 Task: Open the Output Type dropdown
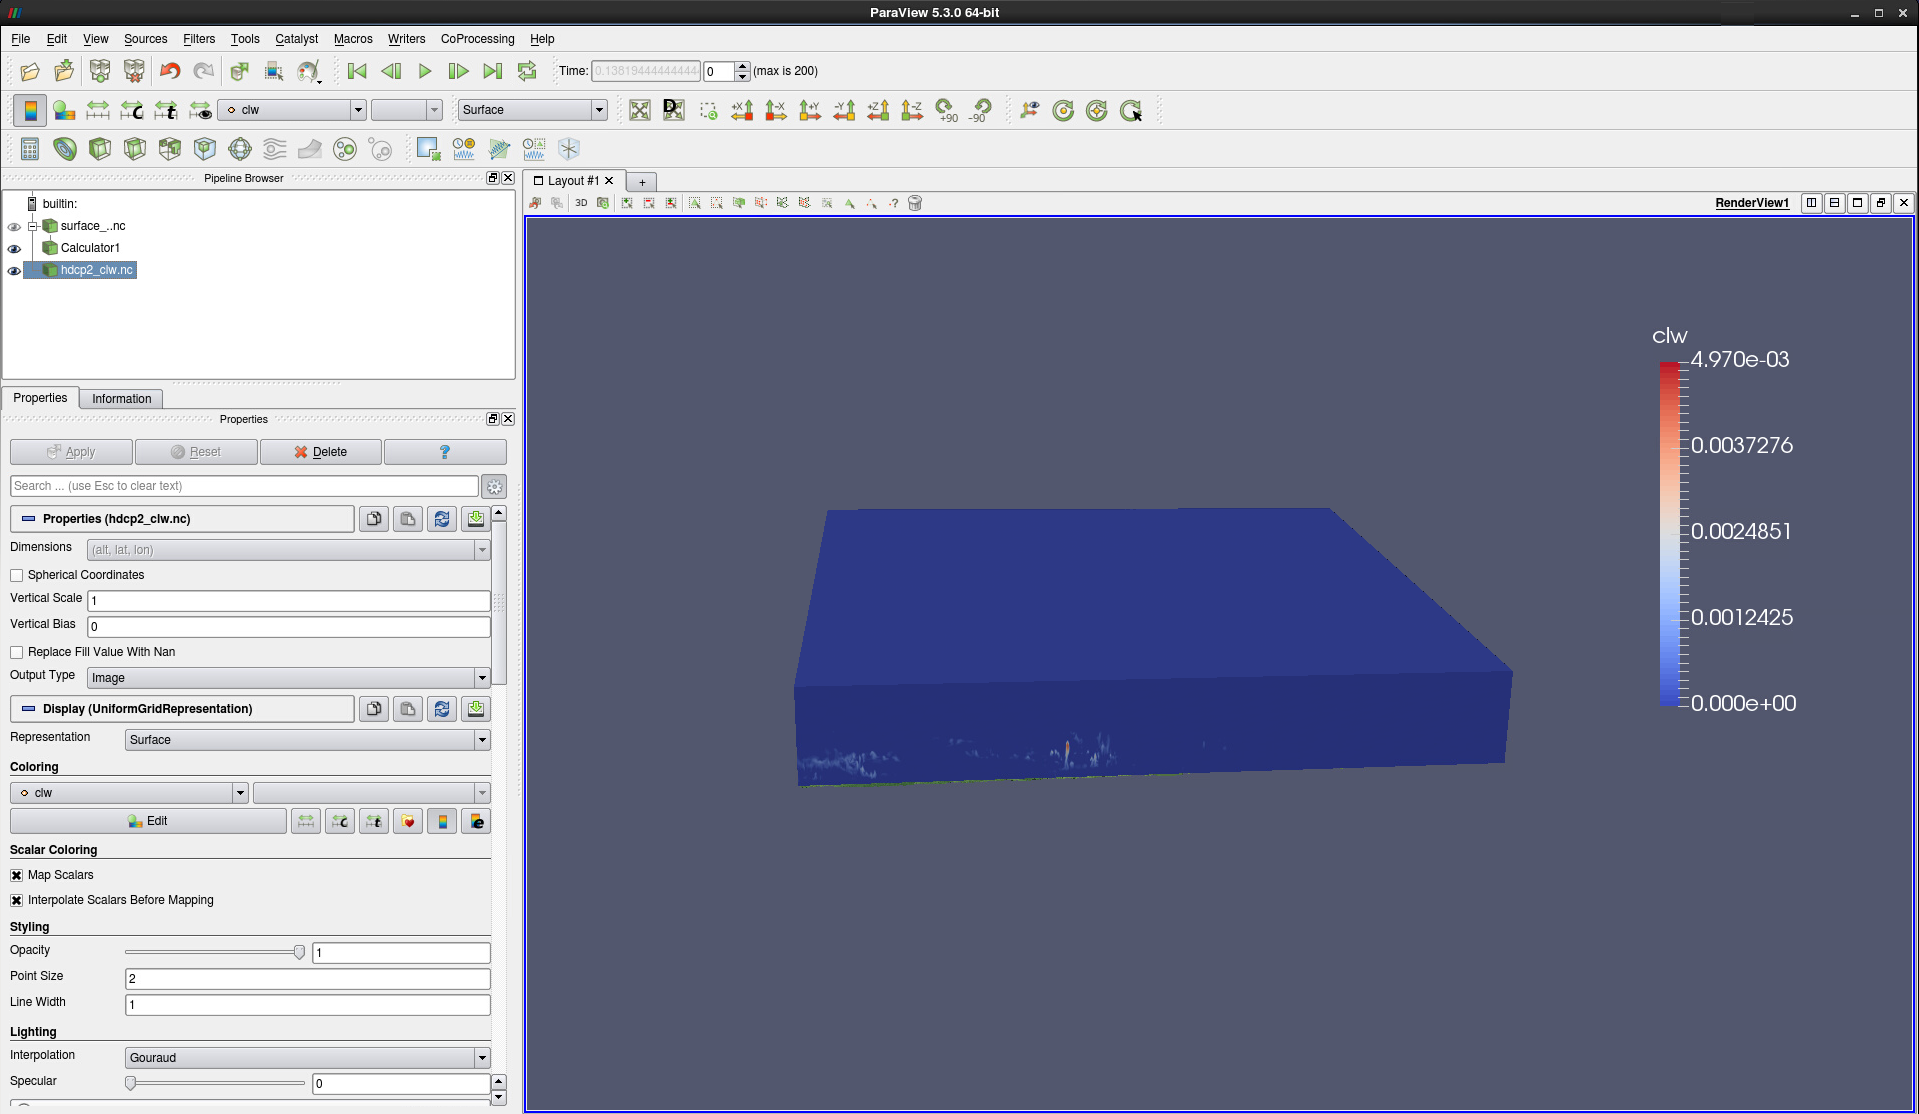pos(288,678)
